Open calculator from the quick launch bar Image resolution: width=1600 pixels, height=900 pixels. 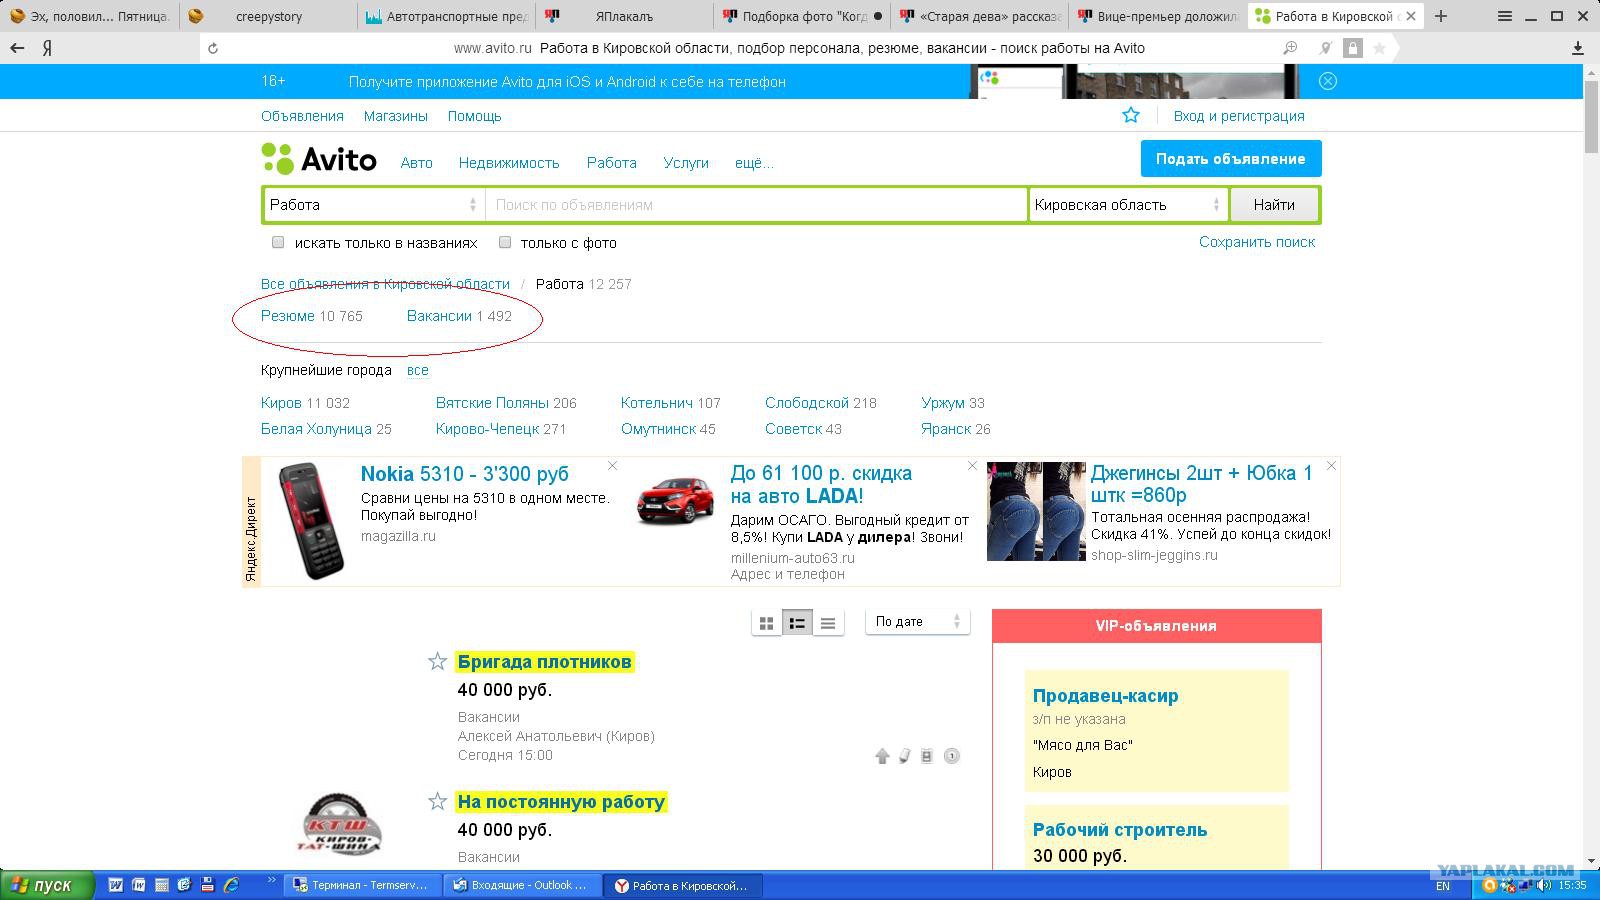pos(161,885)
